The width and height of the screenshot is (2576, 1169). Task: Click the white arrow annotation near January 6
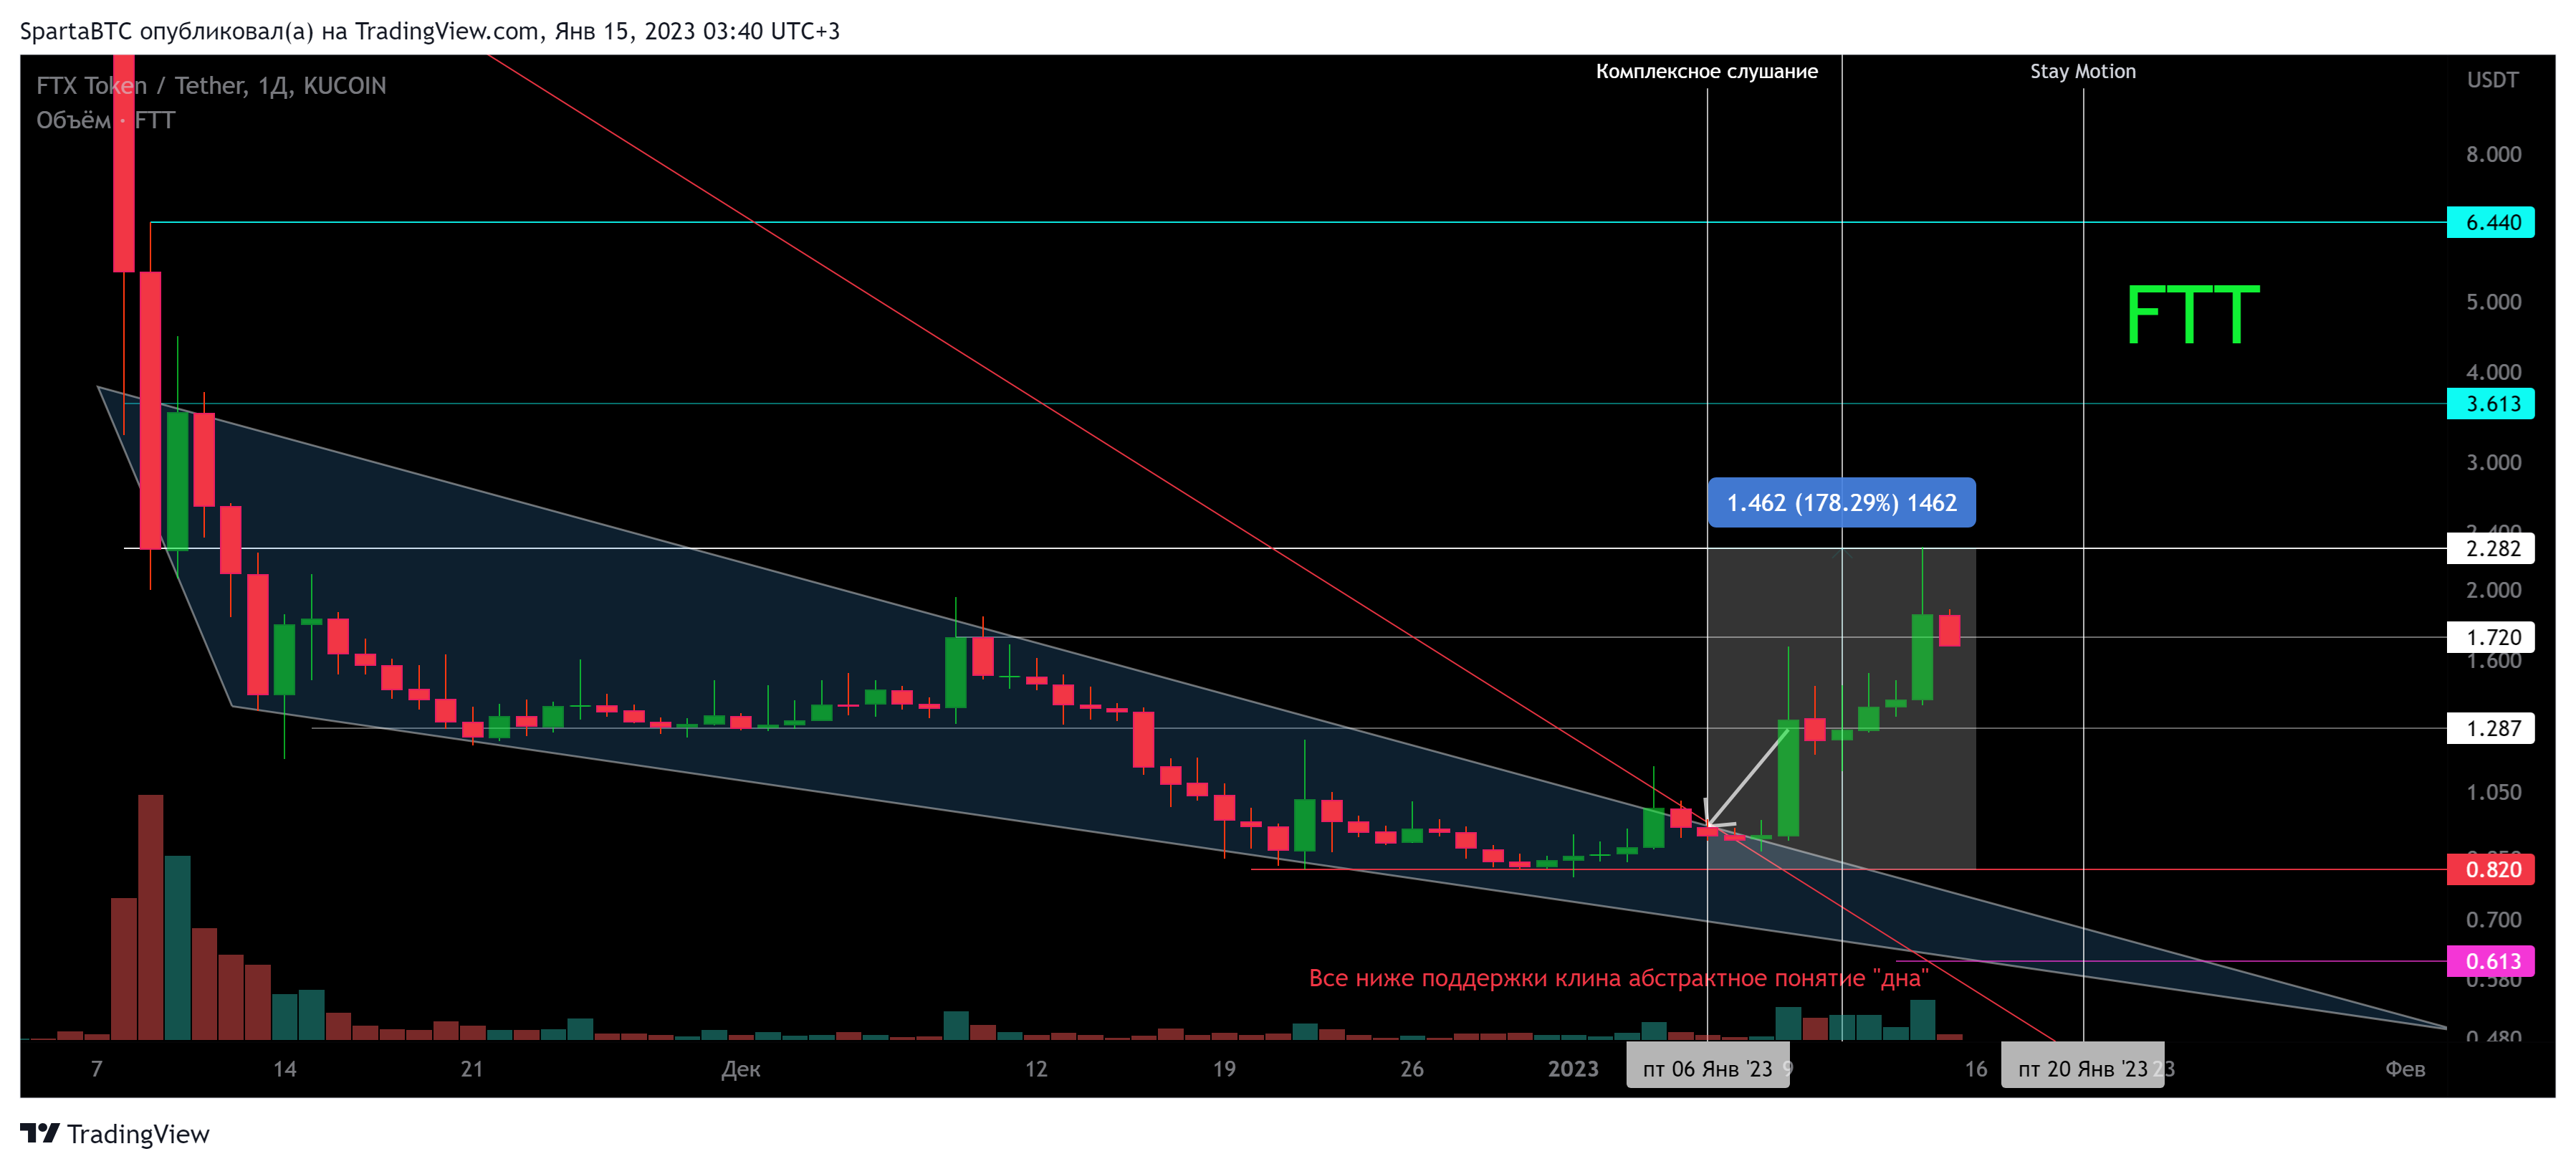coord(1746,779)
